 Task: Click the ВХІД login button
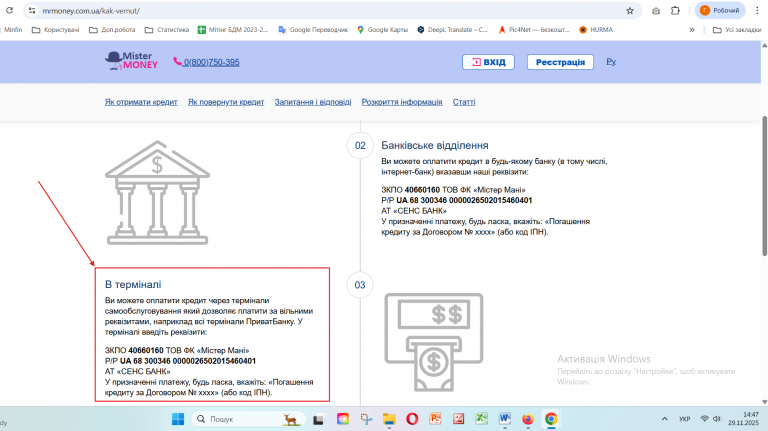[x=488, y=62]
